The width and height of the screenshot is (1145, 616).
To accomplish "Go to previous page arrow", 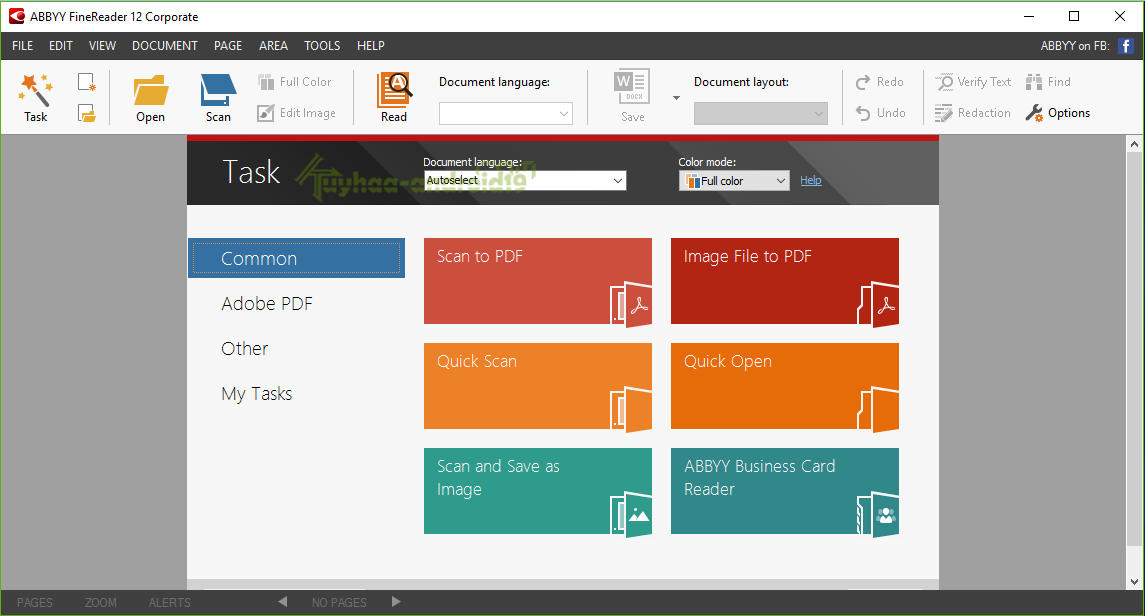I will coord(283,602).
